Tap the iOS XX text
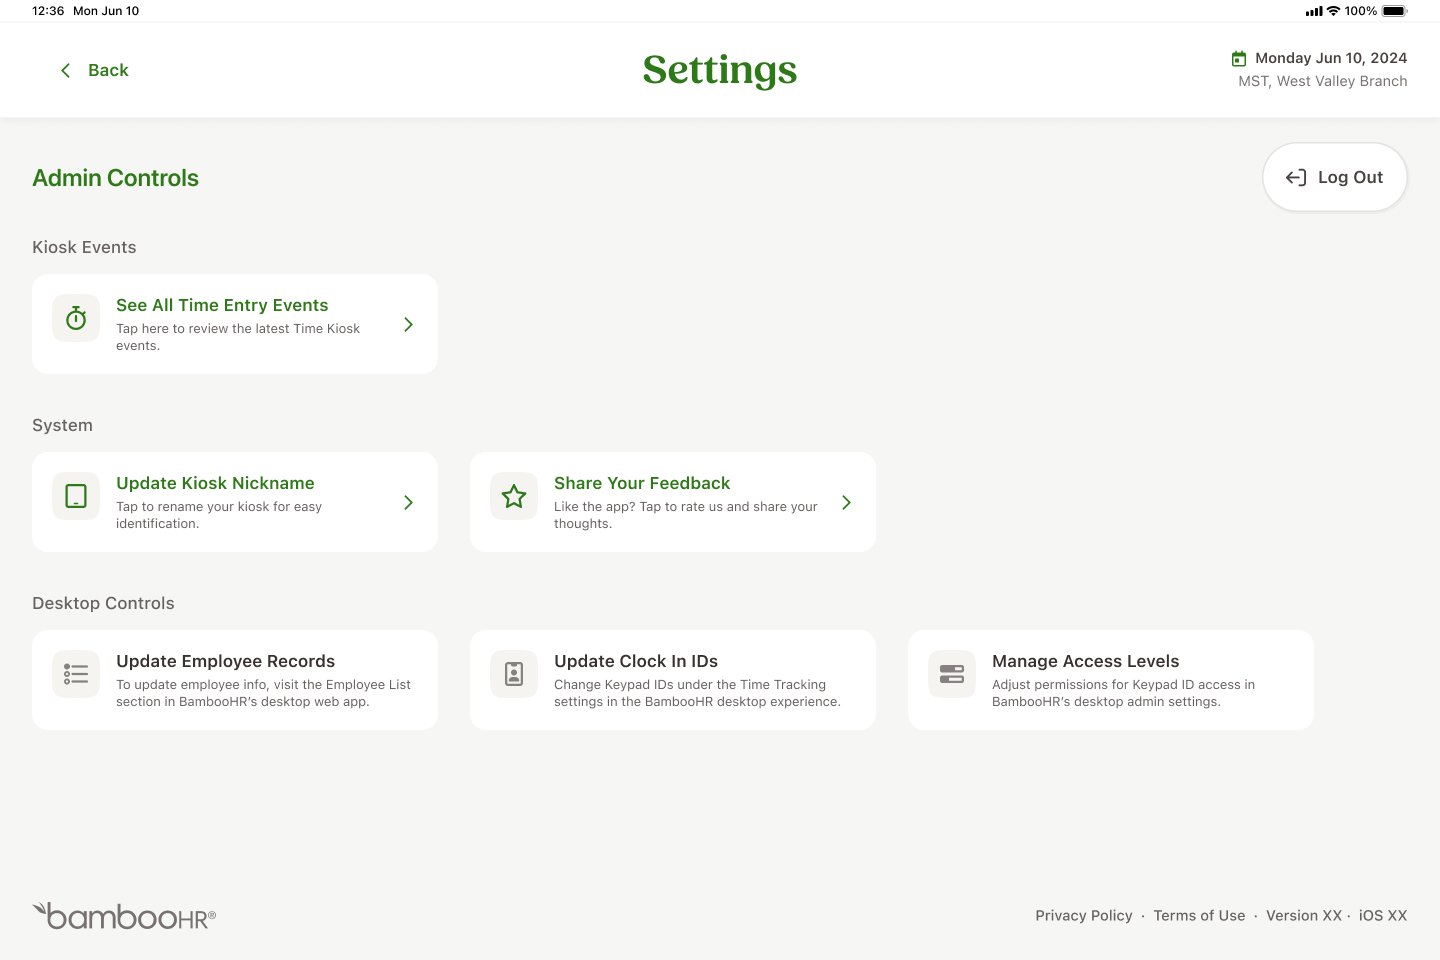This screenshot has width=1440, height=960. 1383,916
